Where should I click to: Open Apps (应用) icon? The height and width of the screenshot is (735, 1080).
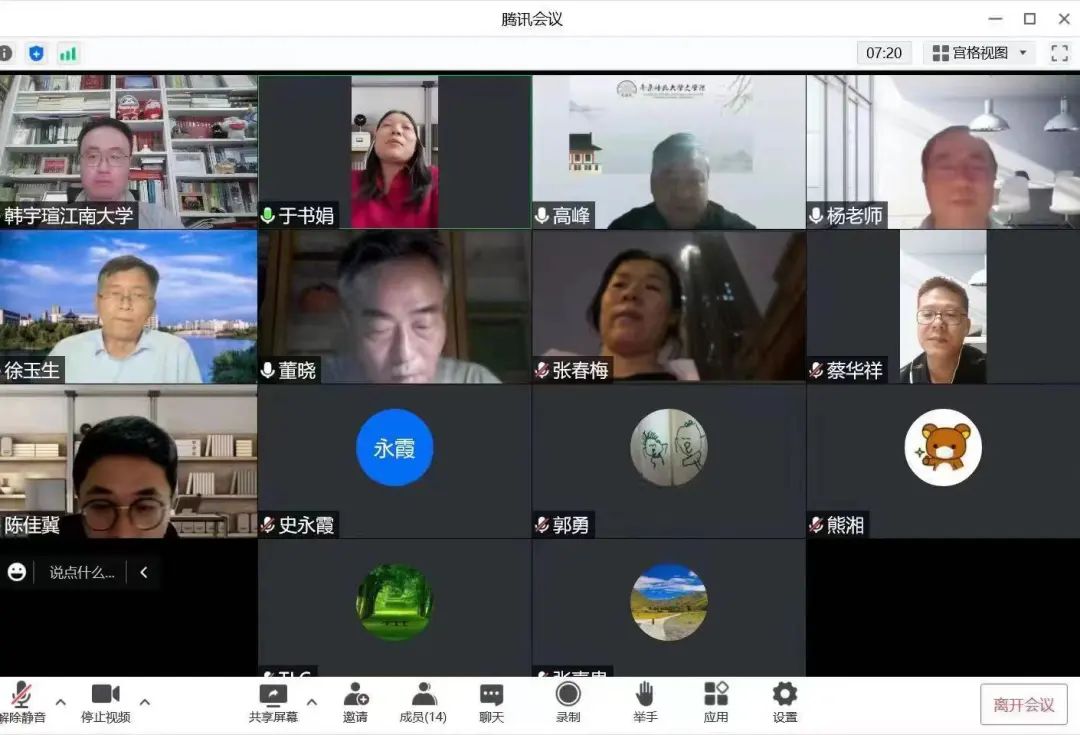[x=716, y=702]
